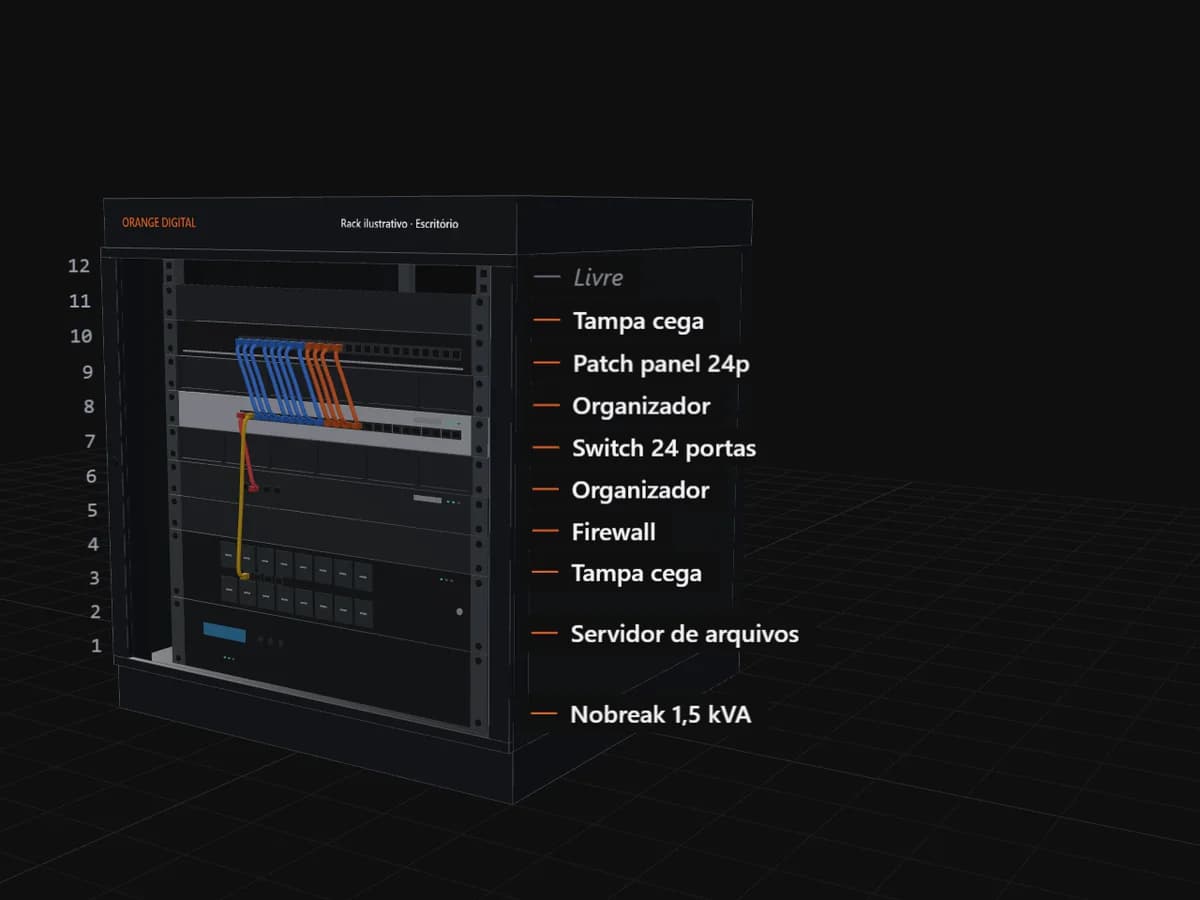Click rack unit number 5
This screenshot has height=900, width=1200.
point(93,511)
